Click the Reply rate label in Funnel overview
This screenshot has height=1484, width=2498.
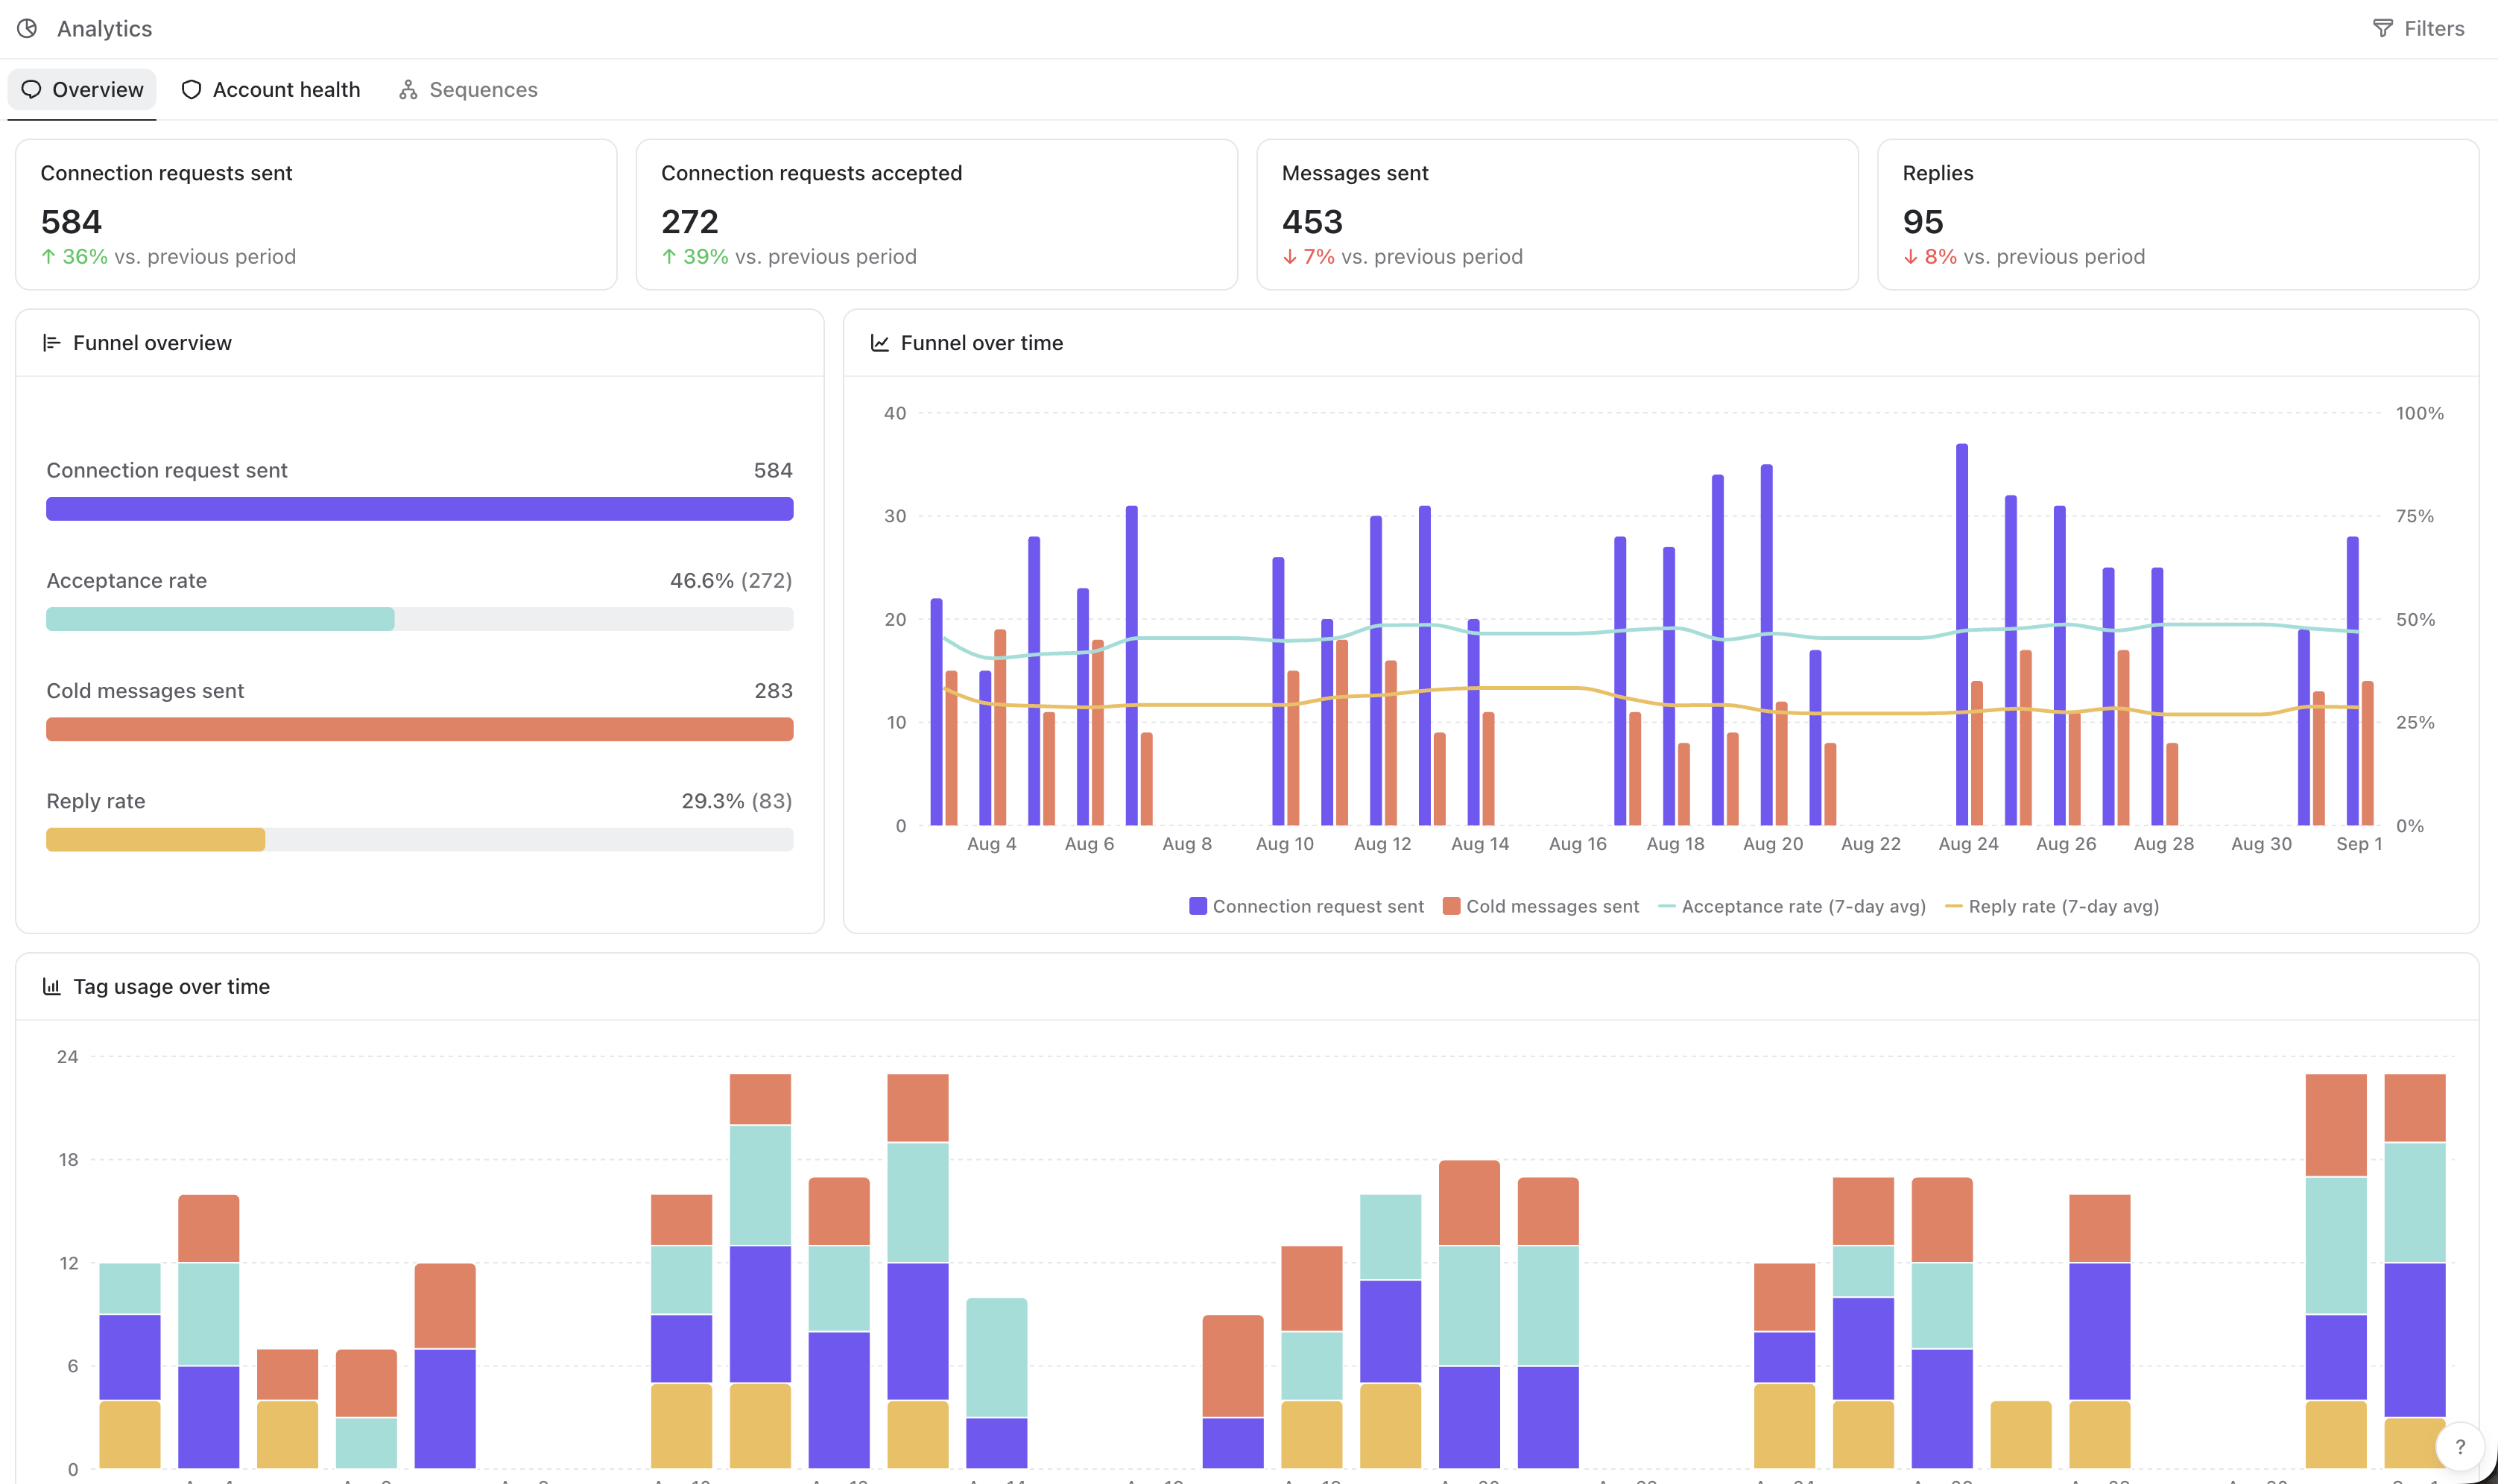coord(96,801)
